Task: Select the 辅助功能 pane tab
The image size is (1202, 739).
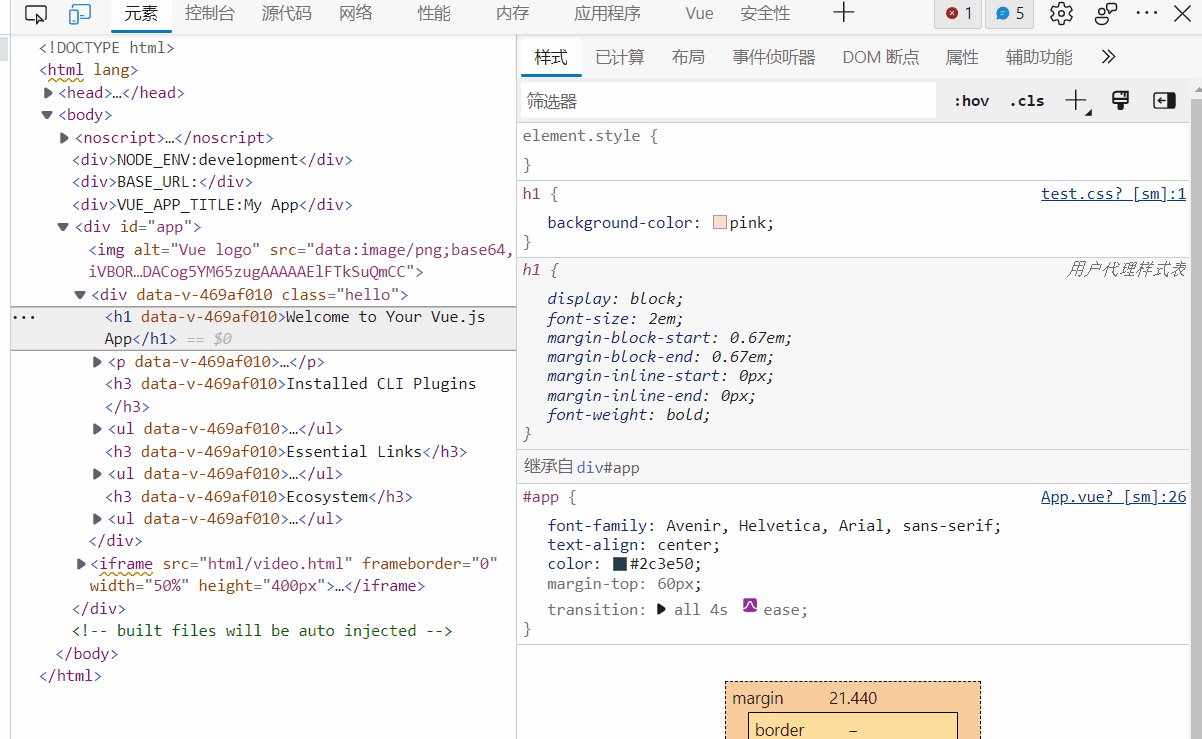Action: pyautogui.click(x=1039, y=57)
